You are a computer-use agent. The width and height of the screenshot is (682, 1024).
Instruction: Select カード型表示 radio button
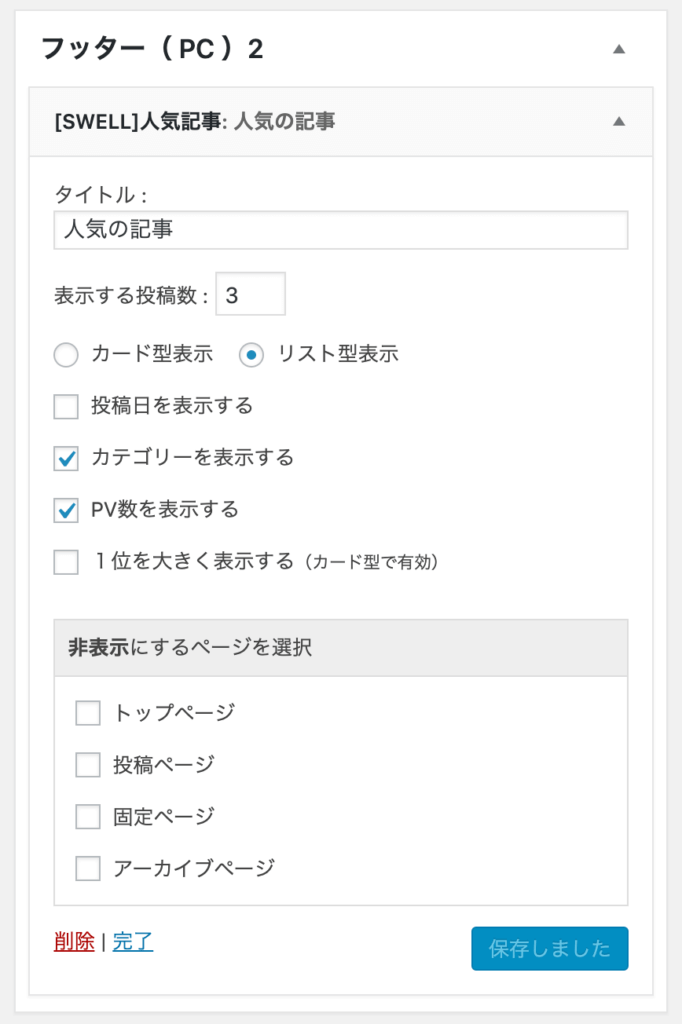click(x=65, y=355)
